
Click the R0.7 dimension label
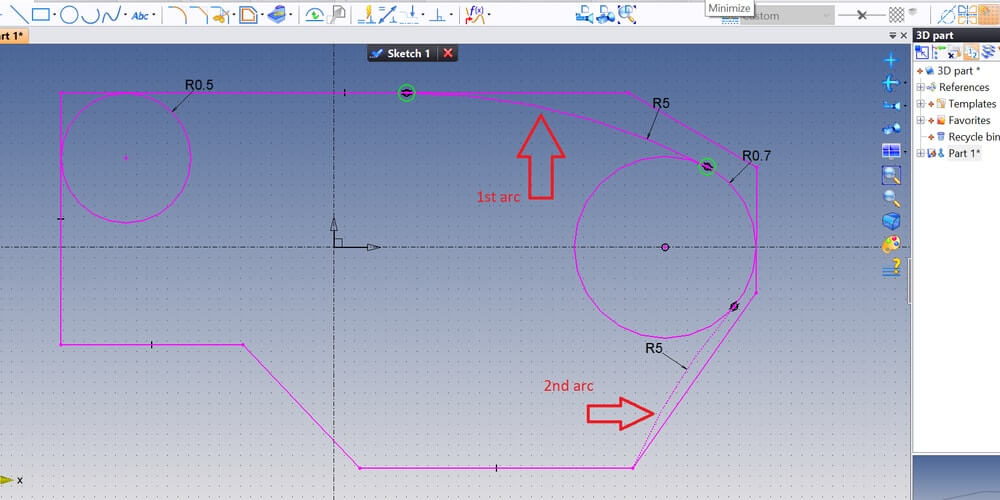coord(757,156)
